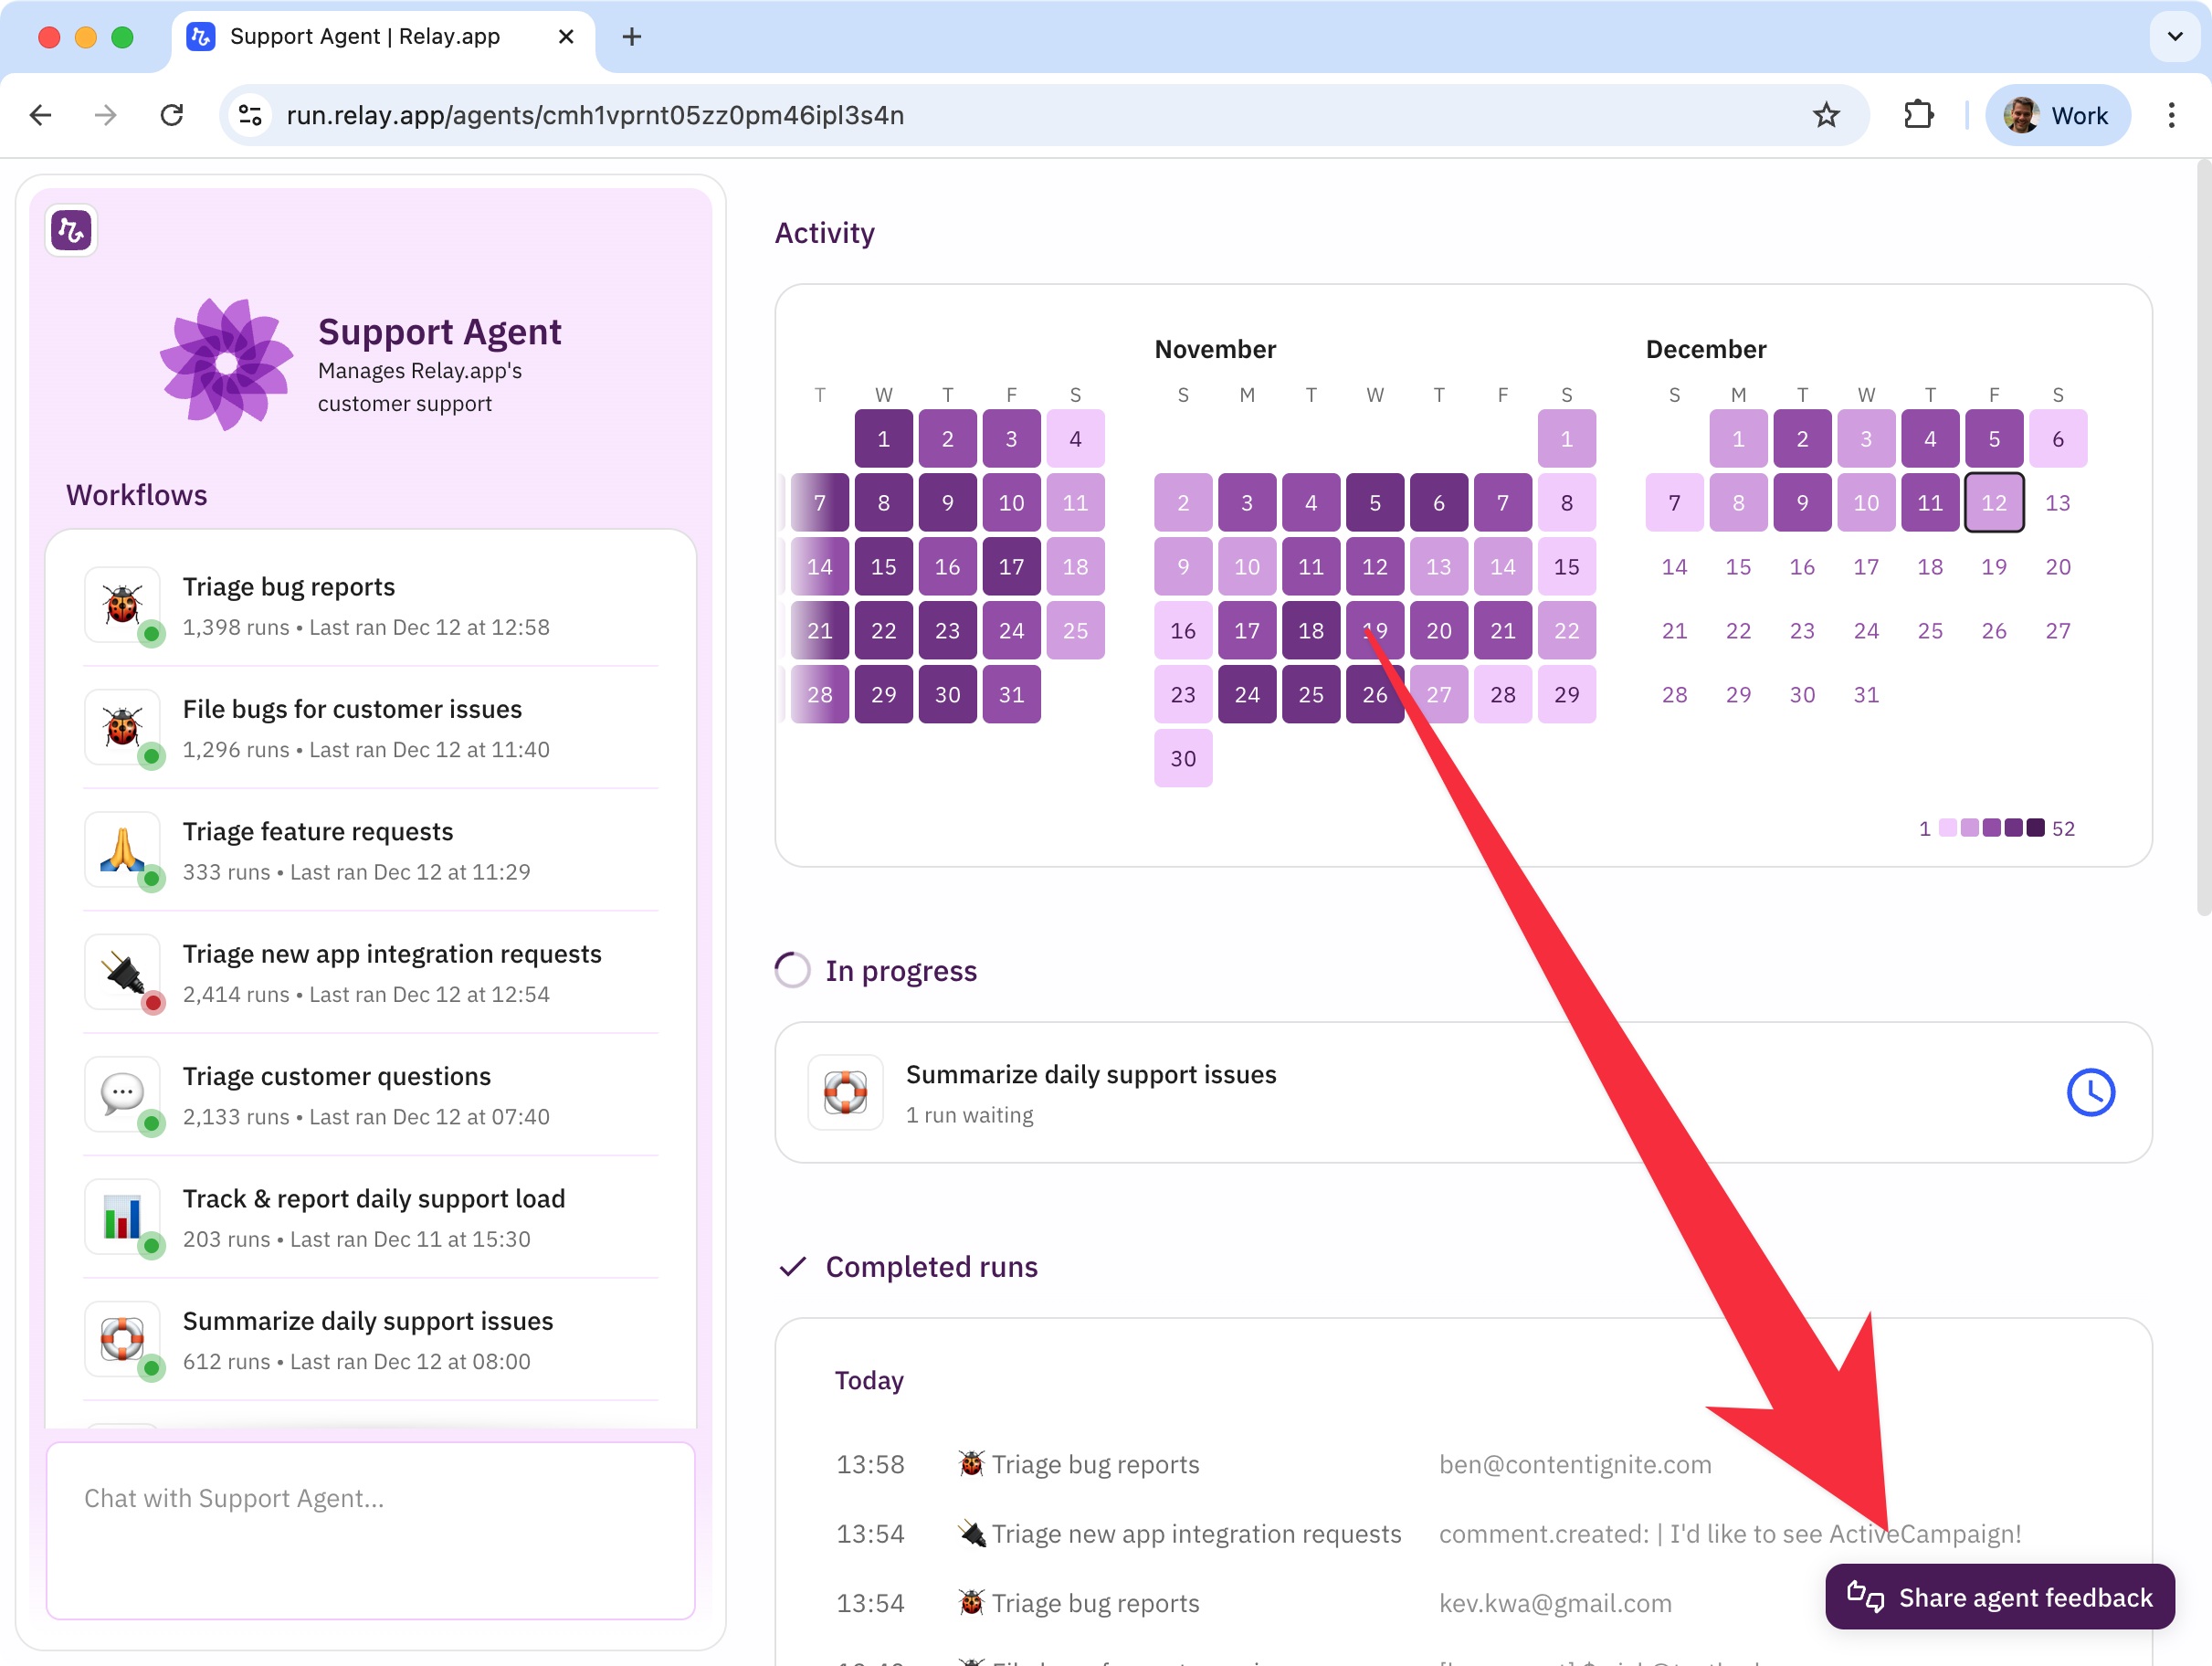2212x1666 pixels.
Task: Open the tab list dropdown chevron
Action: (x=2174, y=37)
